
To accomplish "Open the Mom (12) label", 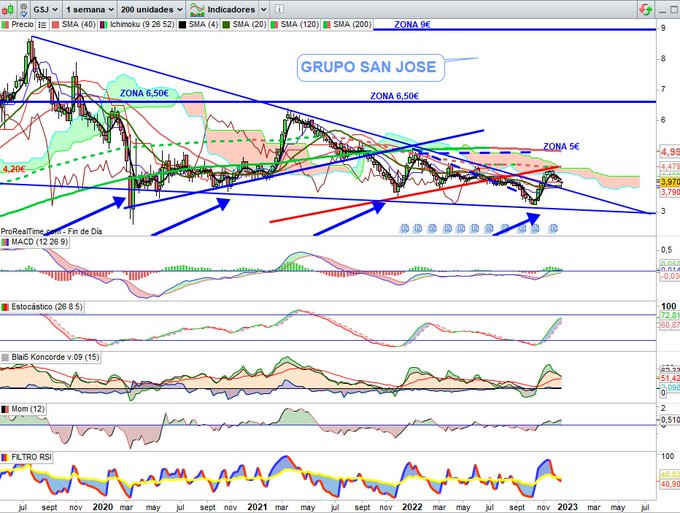I will pos(28,409).
